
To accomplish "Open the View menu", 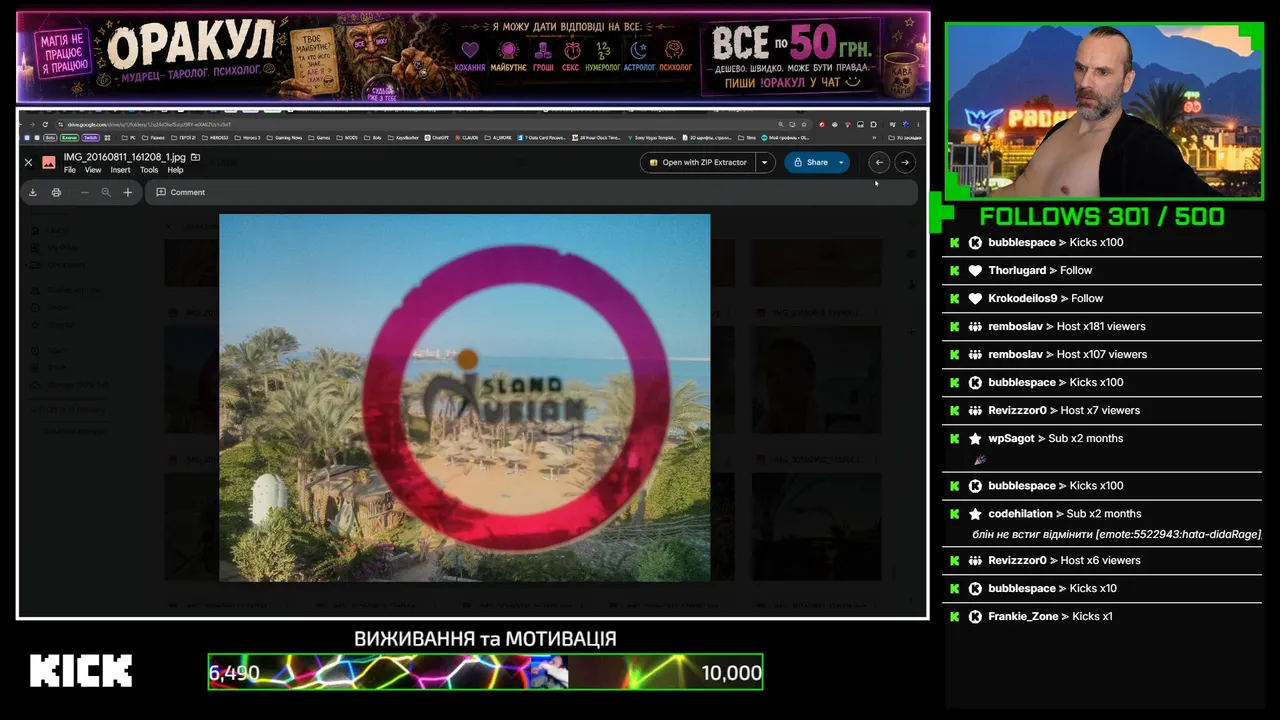I will [93, 170].
